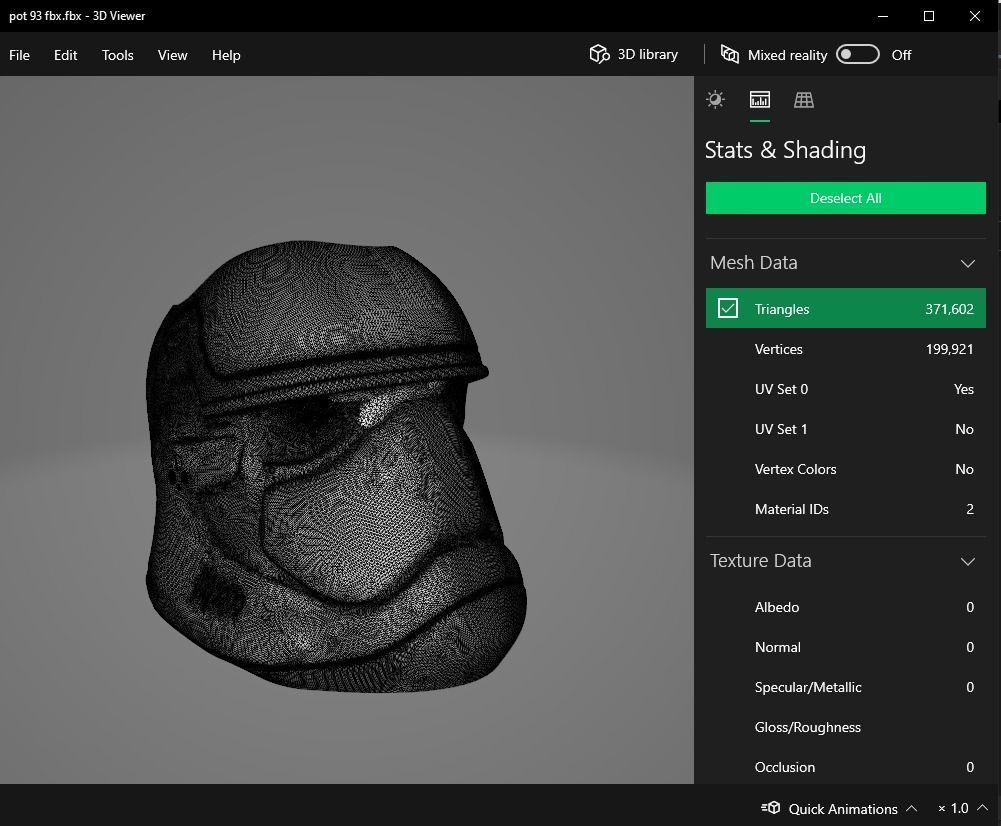Select the Vertices row

tap(845, 349)
